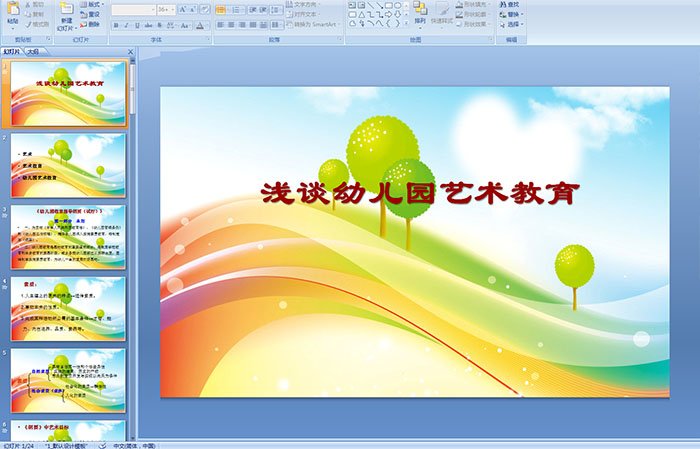Viewport: 700px width, 449px height.
Task: Click the Shape Effects (形状效果) button
Action: tap(472, 24)
